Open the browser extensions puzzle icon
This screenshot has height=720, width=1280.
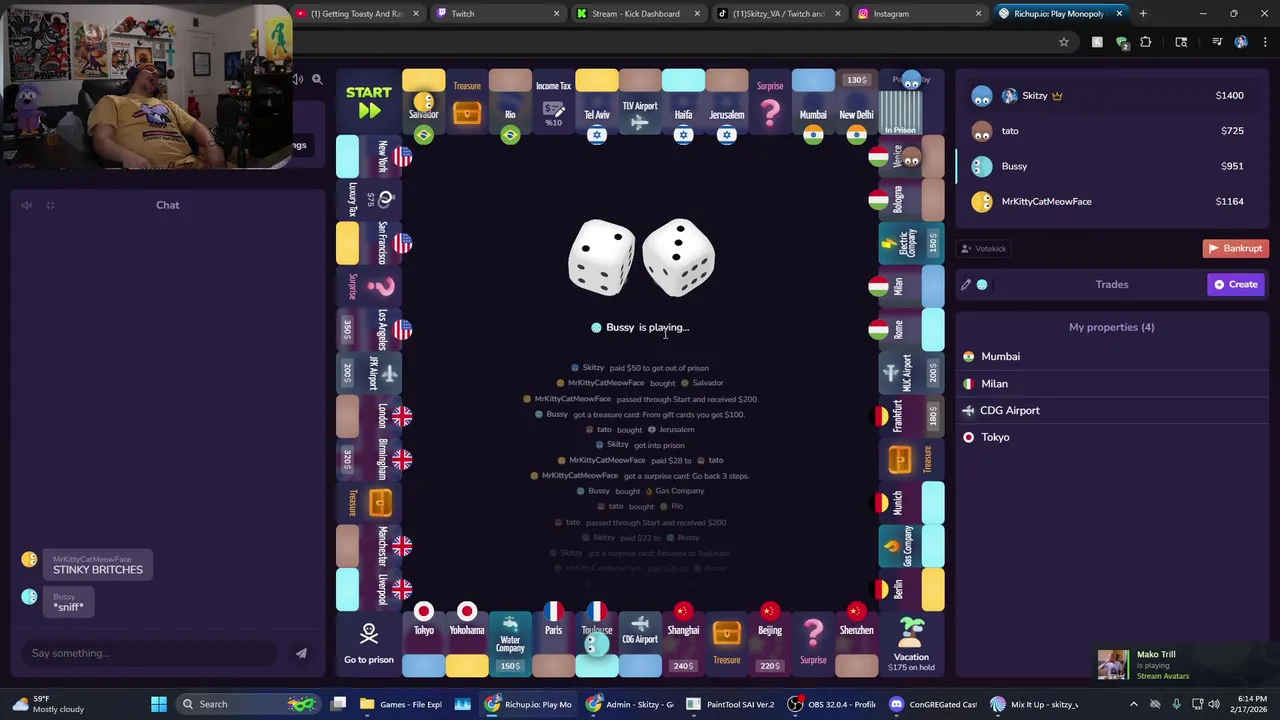click(1146, 42)
